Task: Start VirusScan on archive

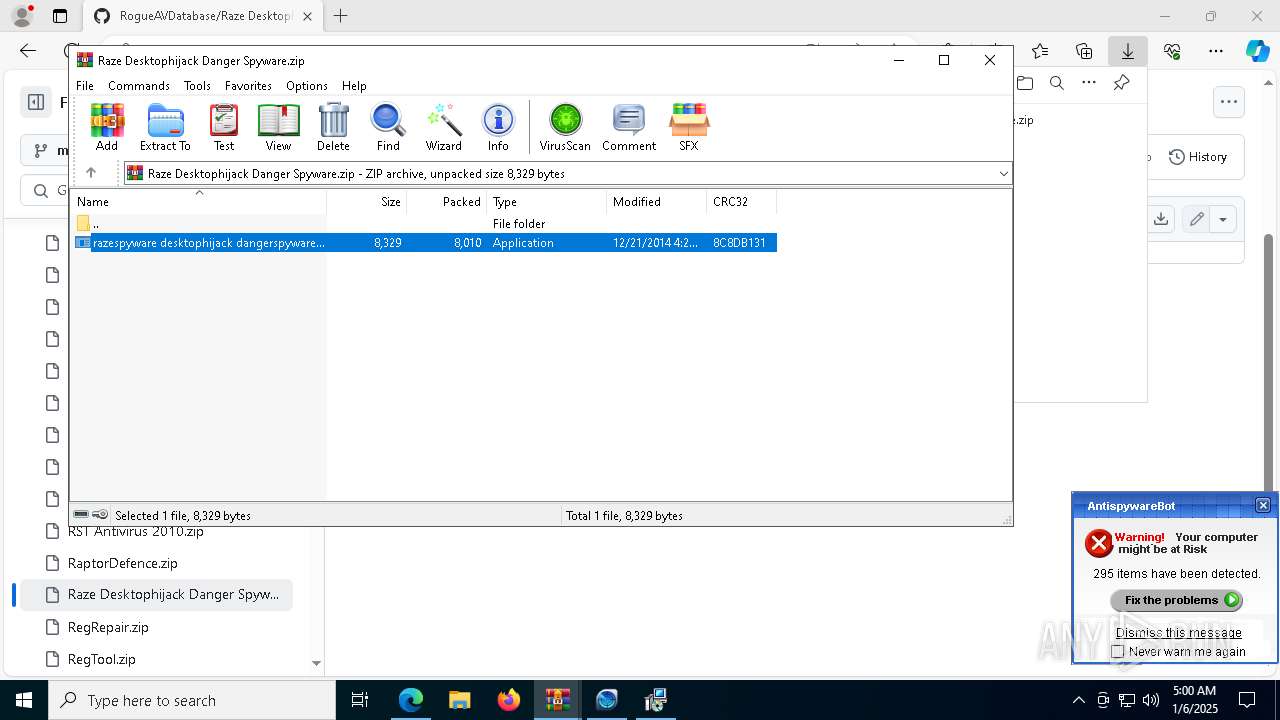Action: click(x=565, y=127)
